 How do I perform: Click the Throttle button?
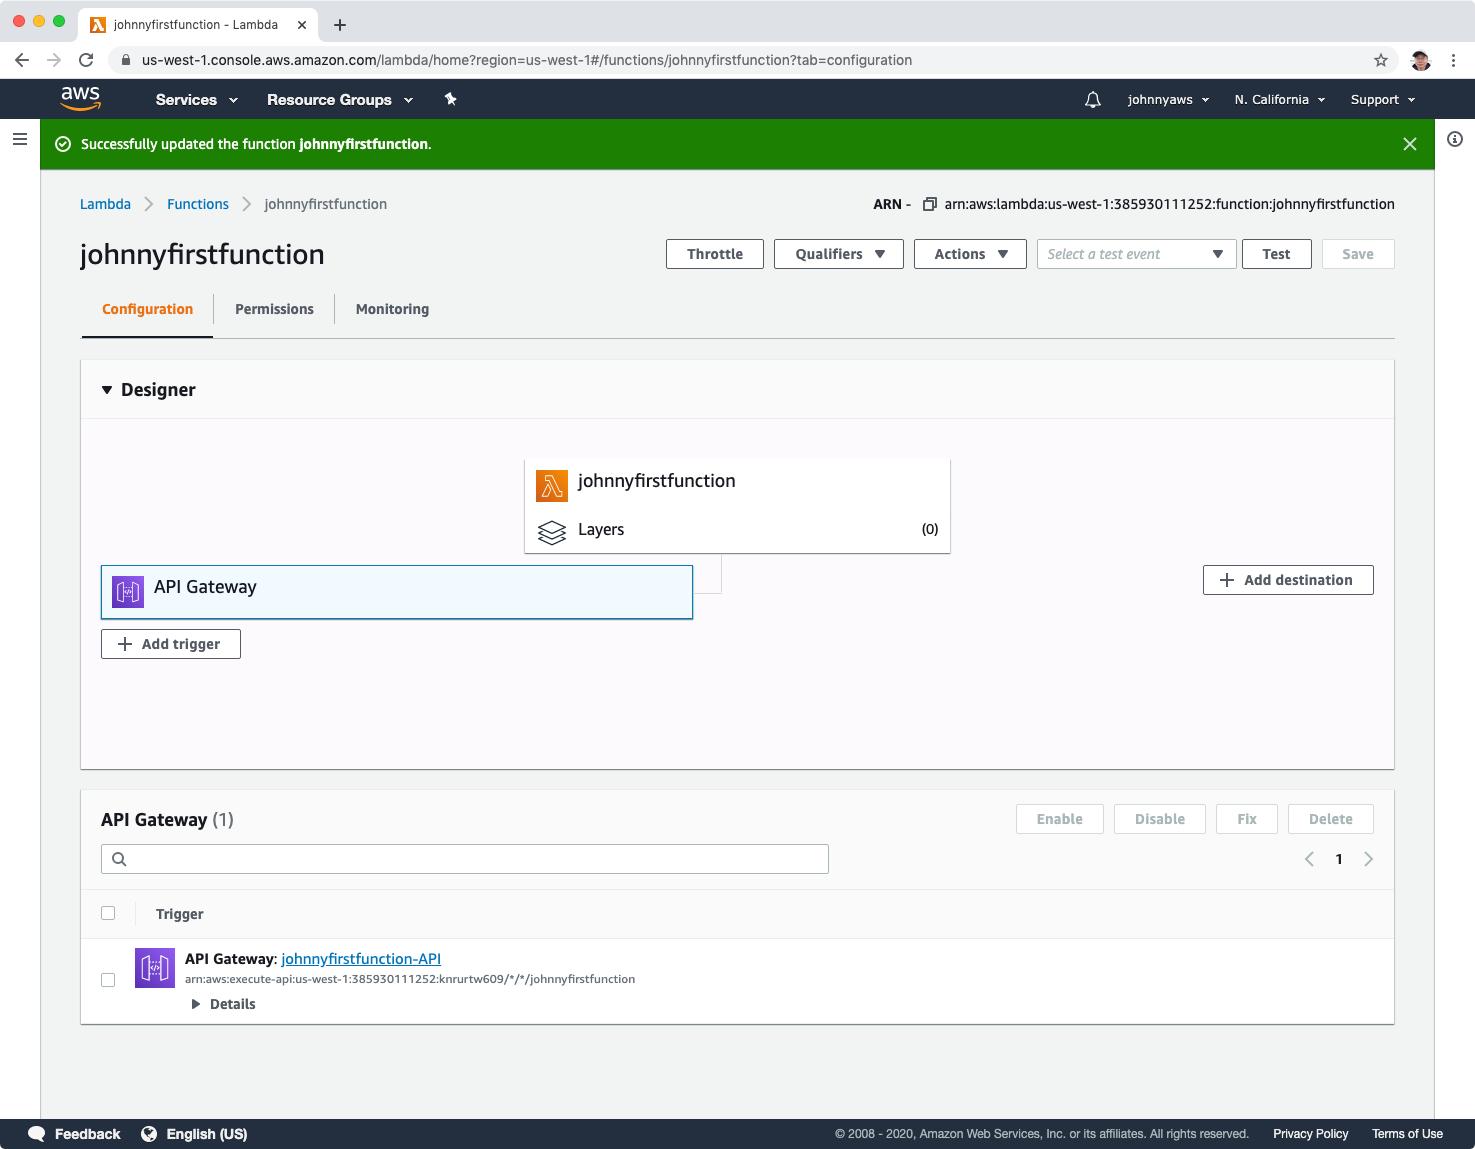coord(715,254)
